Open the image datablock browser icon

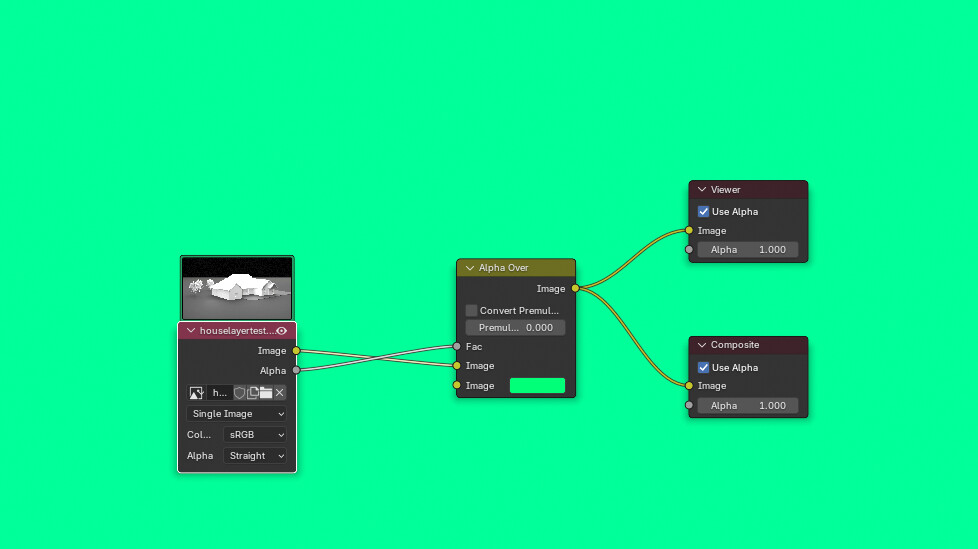click(196, 393)
